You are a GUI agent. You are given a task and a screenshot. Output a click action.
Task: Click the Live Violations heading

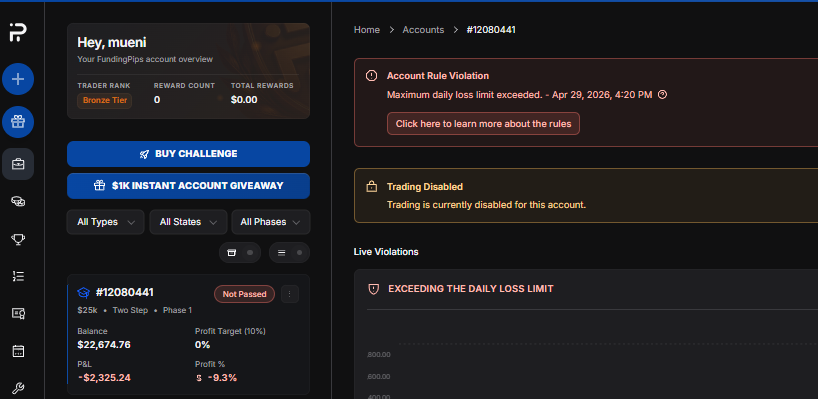(386, 252)
